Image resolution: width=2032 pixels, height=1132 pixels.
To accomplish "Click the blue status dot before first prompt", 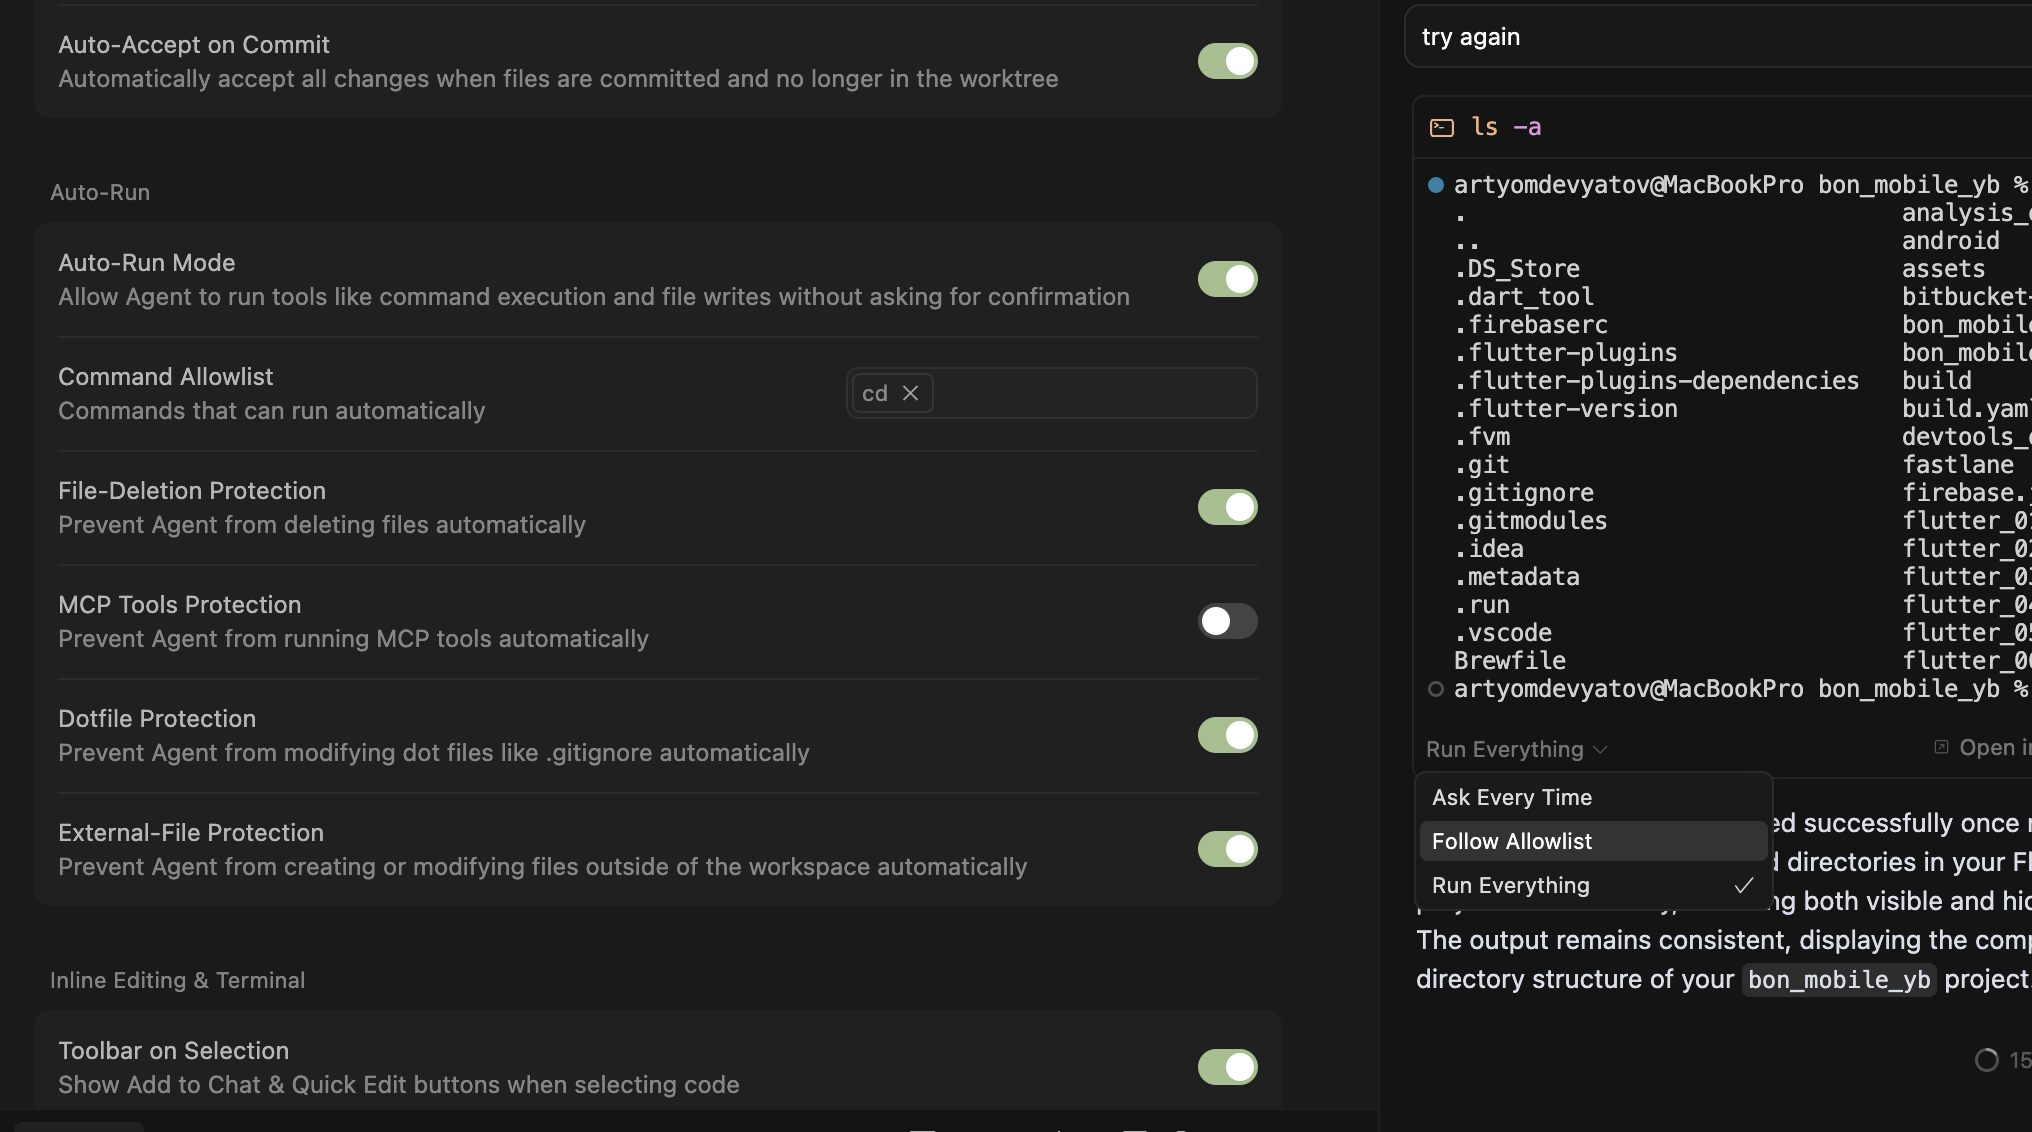I will [x=1435, y=185].
